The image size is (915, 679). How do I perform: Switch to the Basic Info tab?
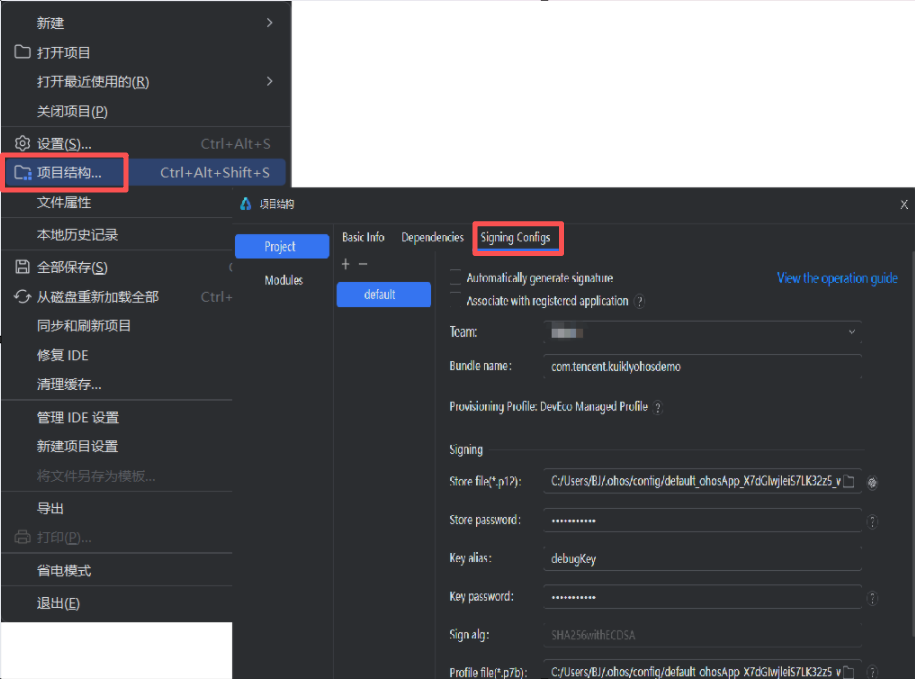[x=363, y=237]
